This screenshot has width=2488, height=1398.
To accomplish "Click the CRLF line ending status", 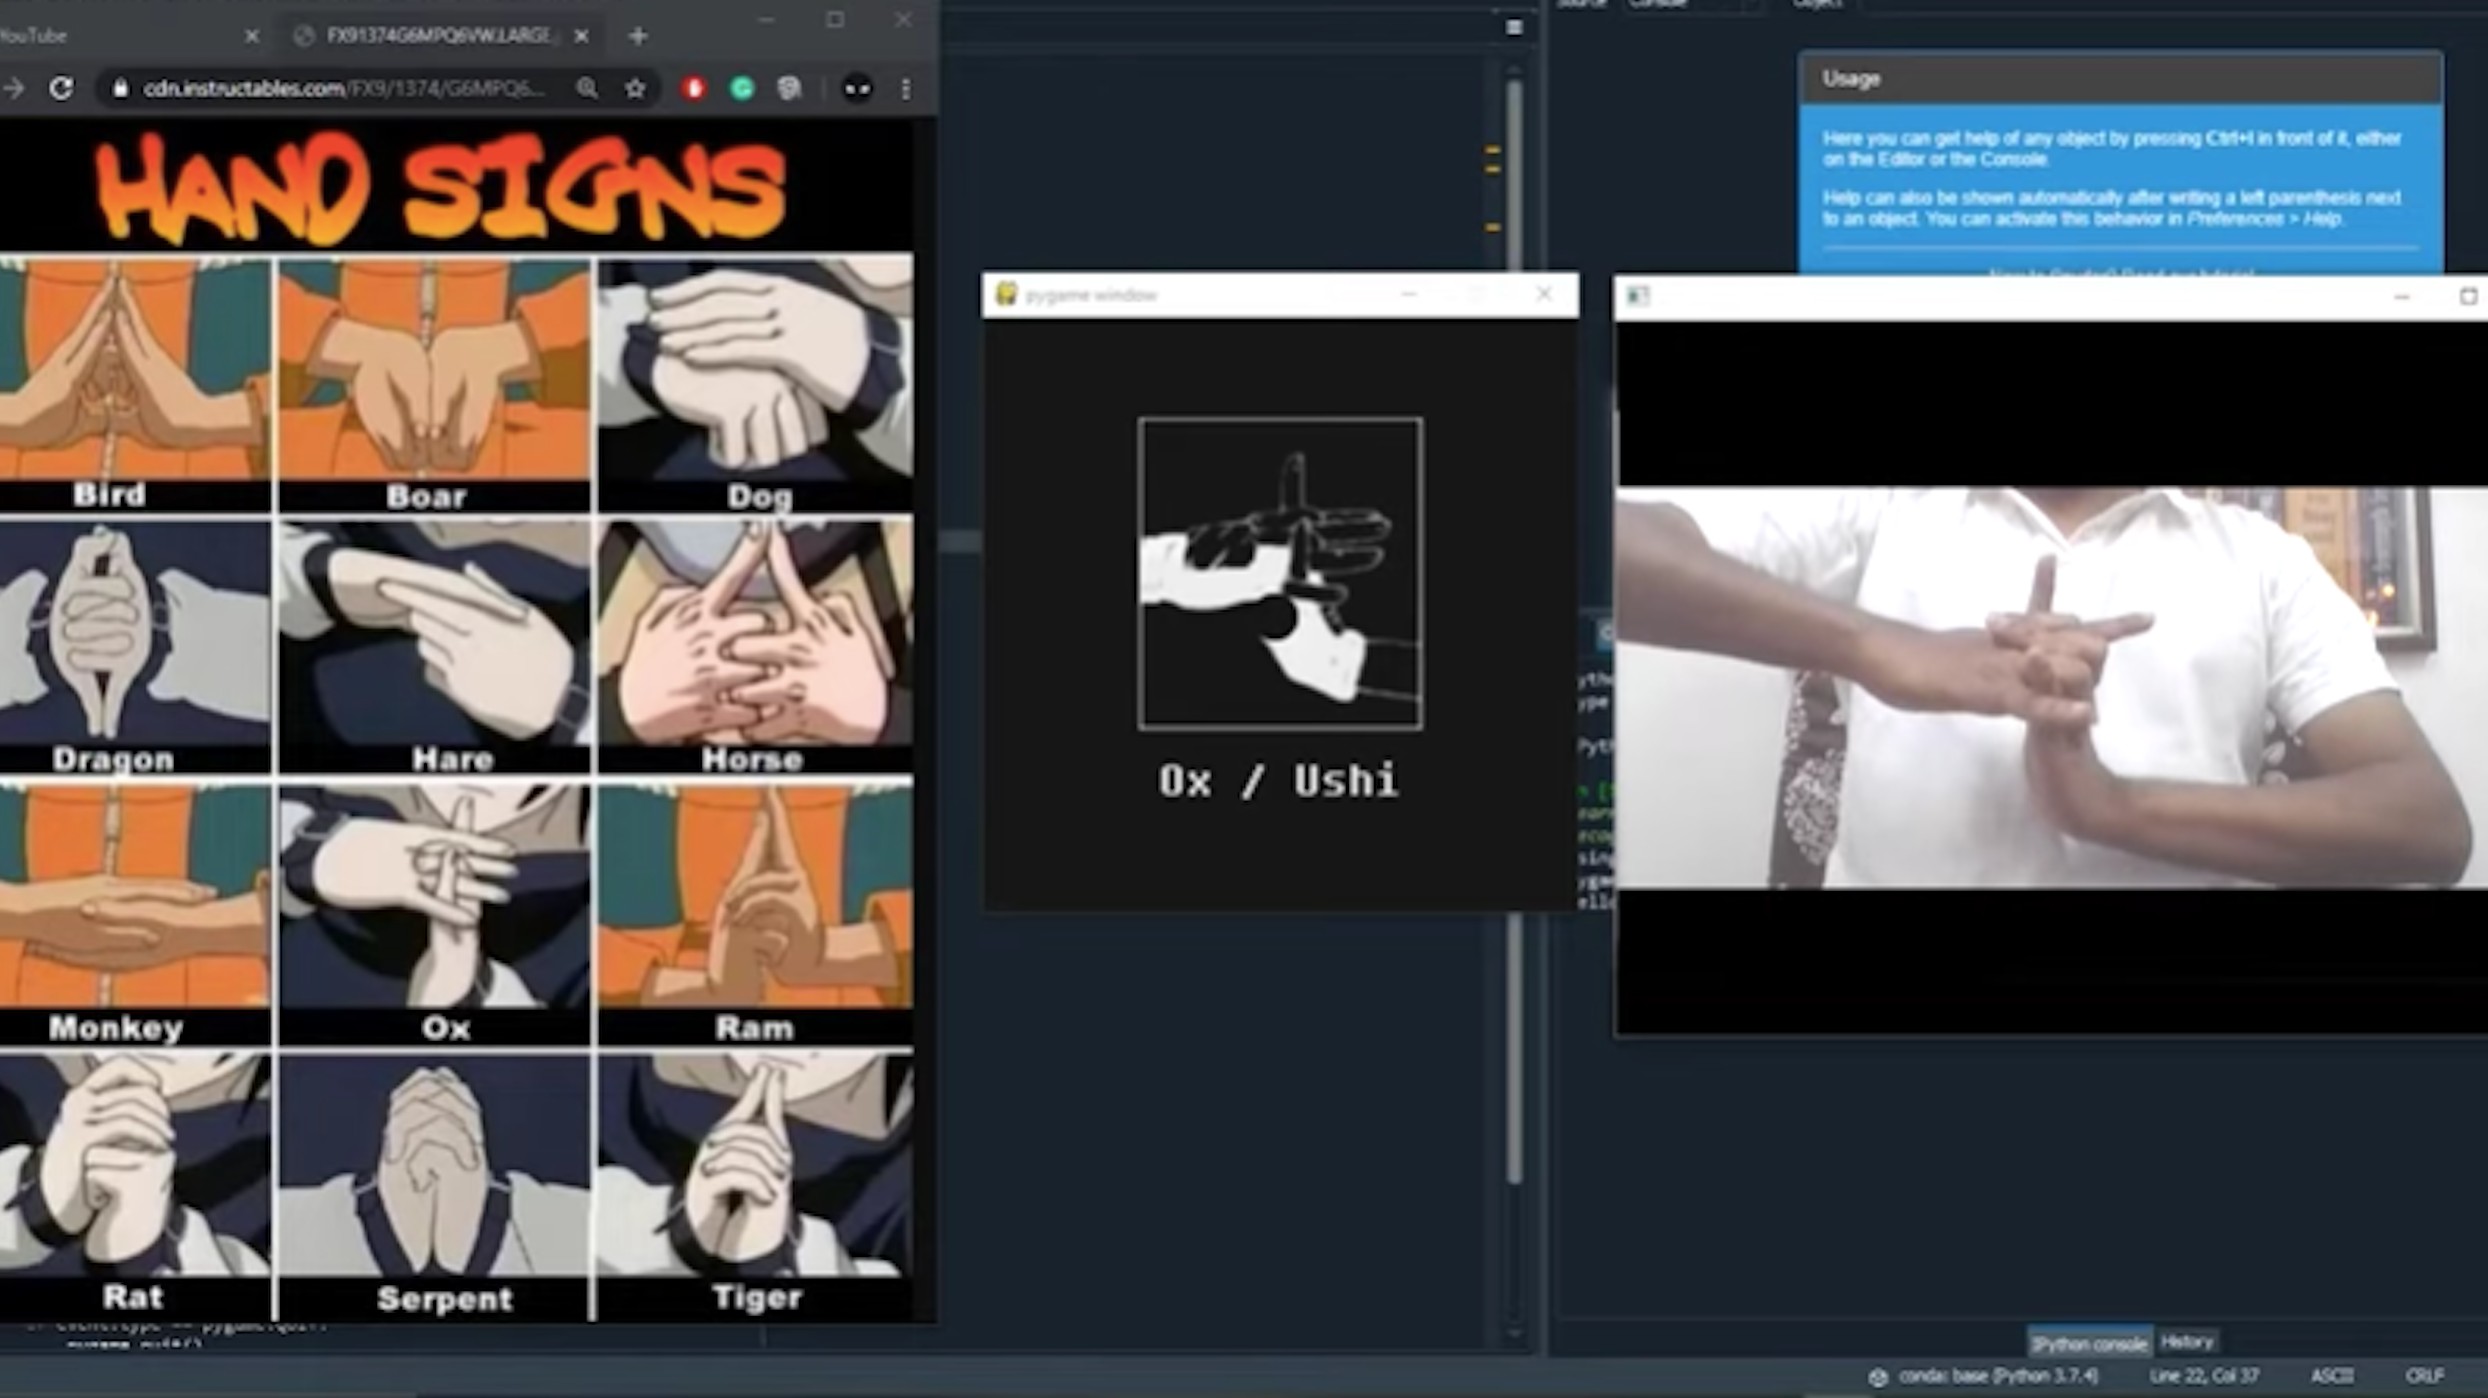I will point(2425,1376).
